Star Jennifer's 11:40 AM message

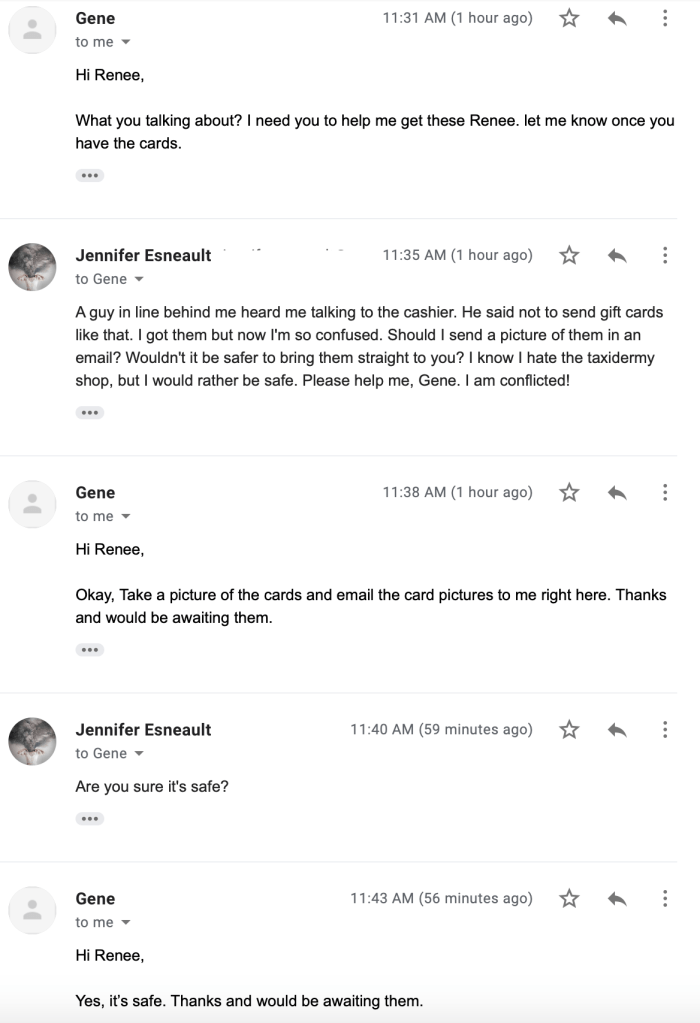(569, 729)
